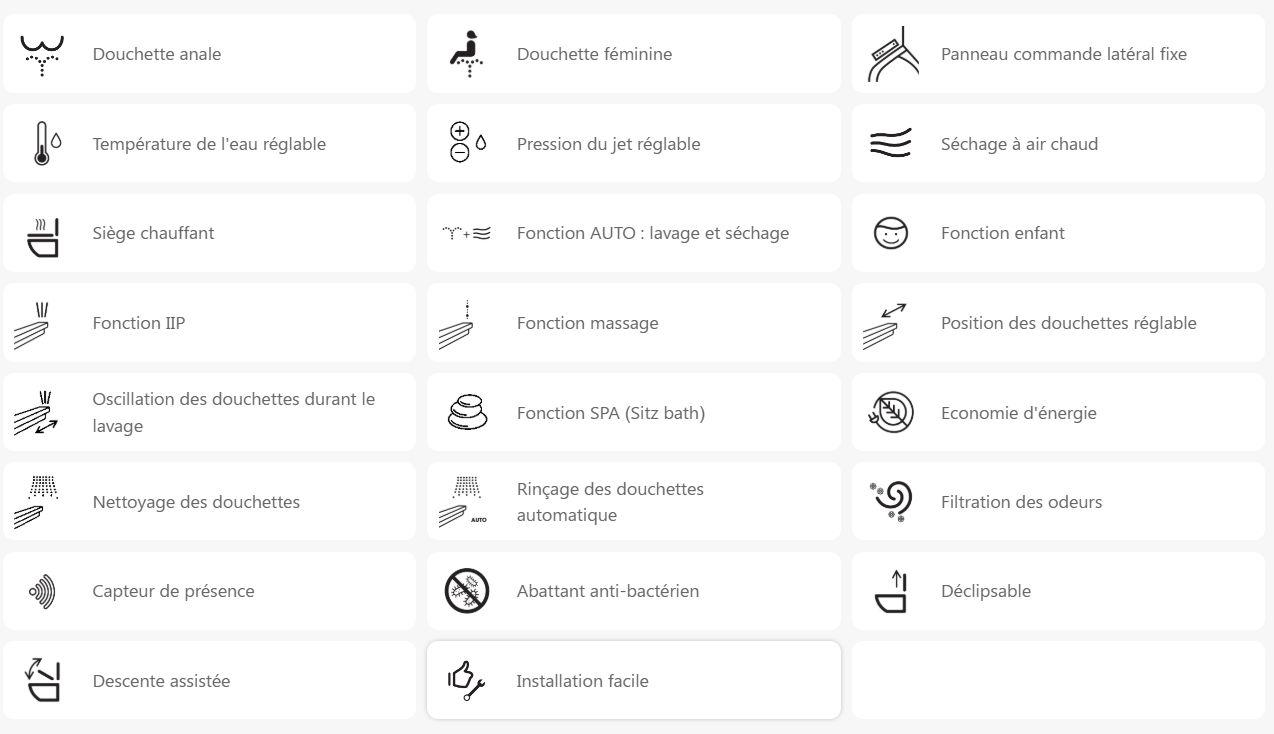Screen dimensions: 1274x734
Task: Click the presence sensor waves icon
Action: click(x=43, y=592)
